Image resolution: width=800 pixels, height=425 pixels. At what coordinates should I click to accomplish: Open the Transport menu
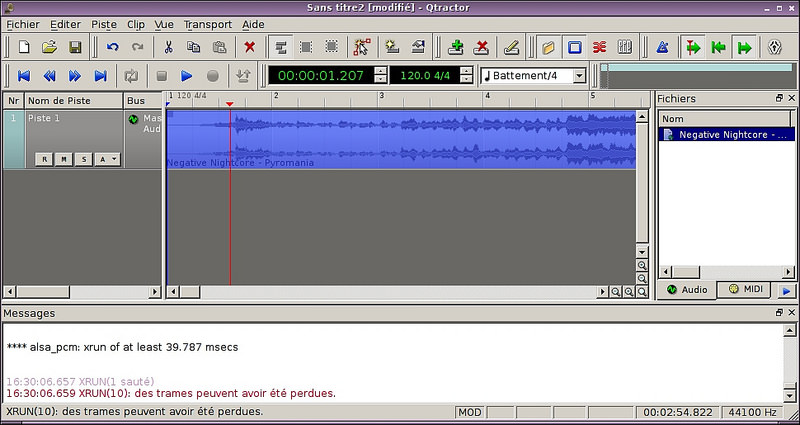[x=208, y=23]
